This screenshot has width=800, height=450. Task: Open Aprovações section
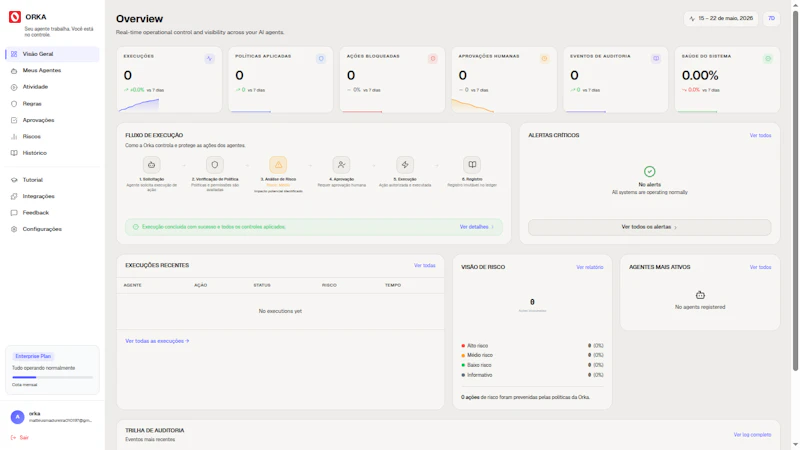click(52, 120)
